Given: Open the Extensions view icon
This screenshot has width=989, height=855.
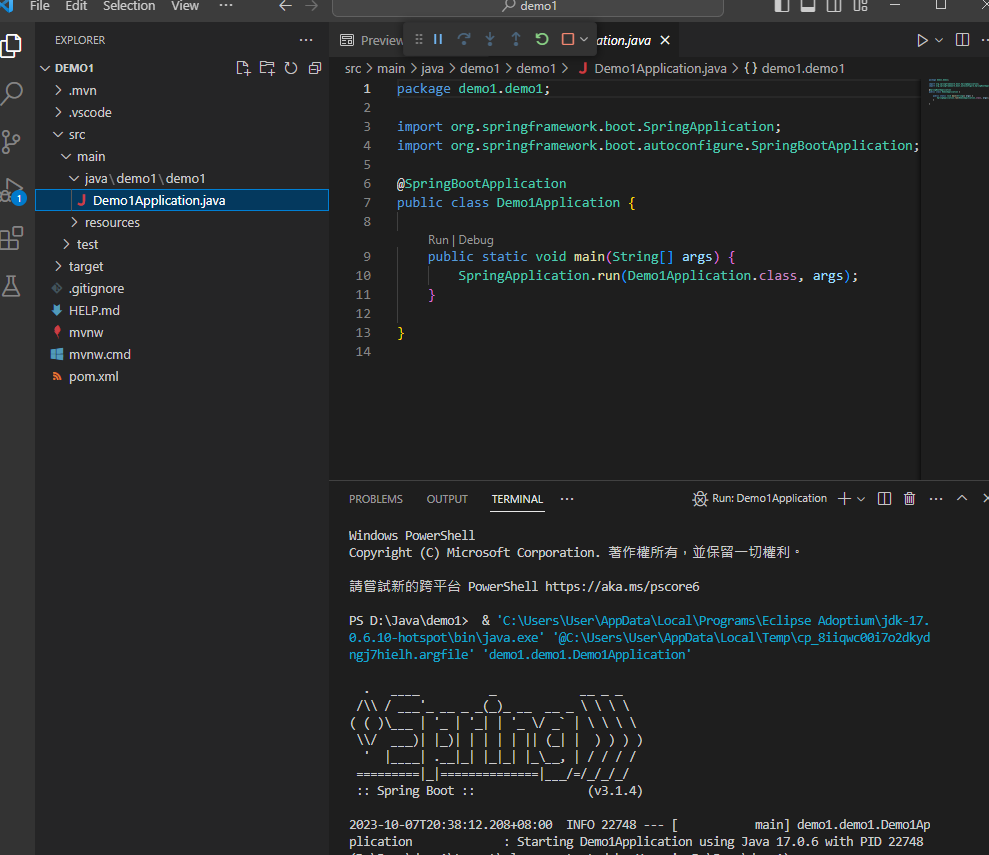Looking at the screenshot, I should [12, 238].
